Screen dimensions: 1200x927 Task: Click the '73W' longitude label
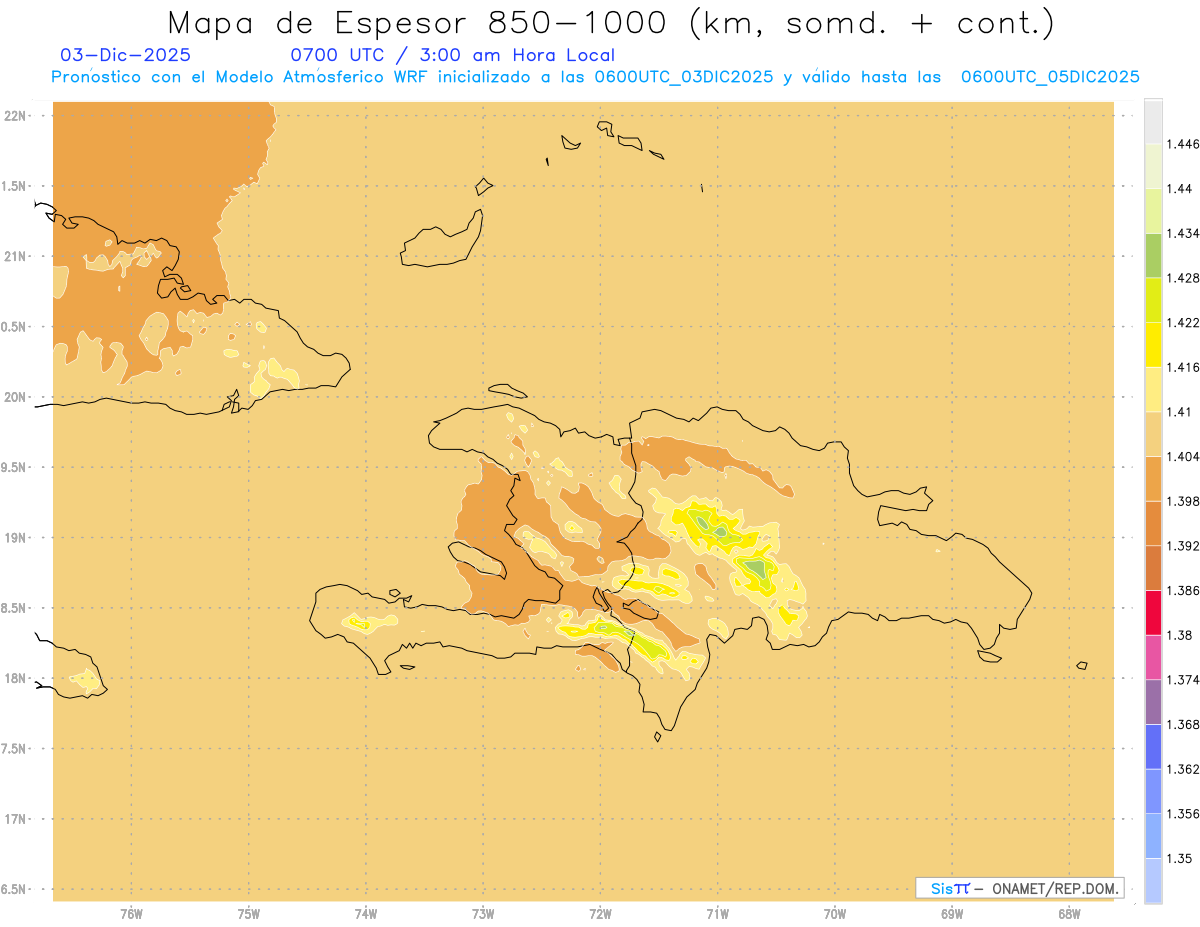pos(483,913)
